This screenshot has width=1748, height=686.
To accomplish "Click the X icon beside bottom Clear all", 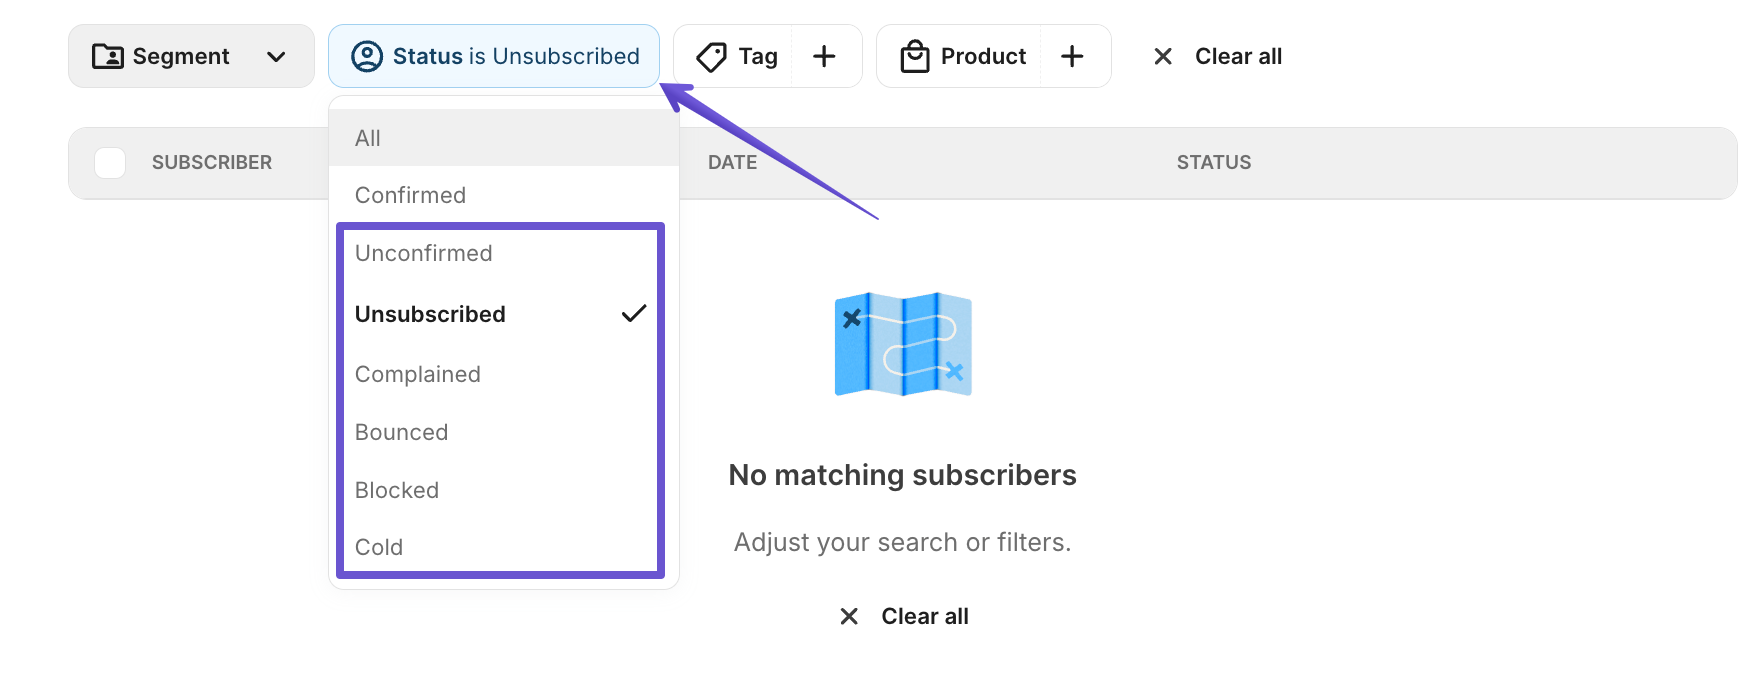I will click(x=849, y=616).
